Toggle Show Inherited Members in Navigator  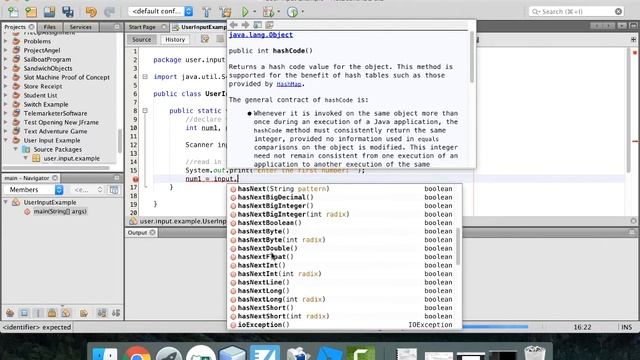(10, 313)
